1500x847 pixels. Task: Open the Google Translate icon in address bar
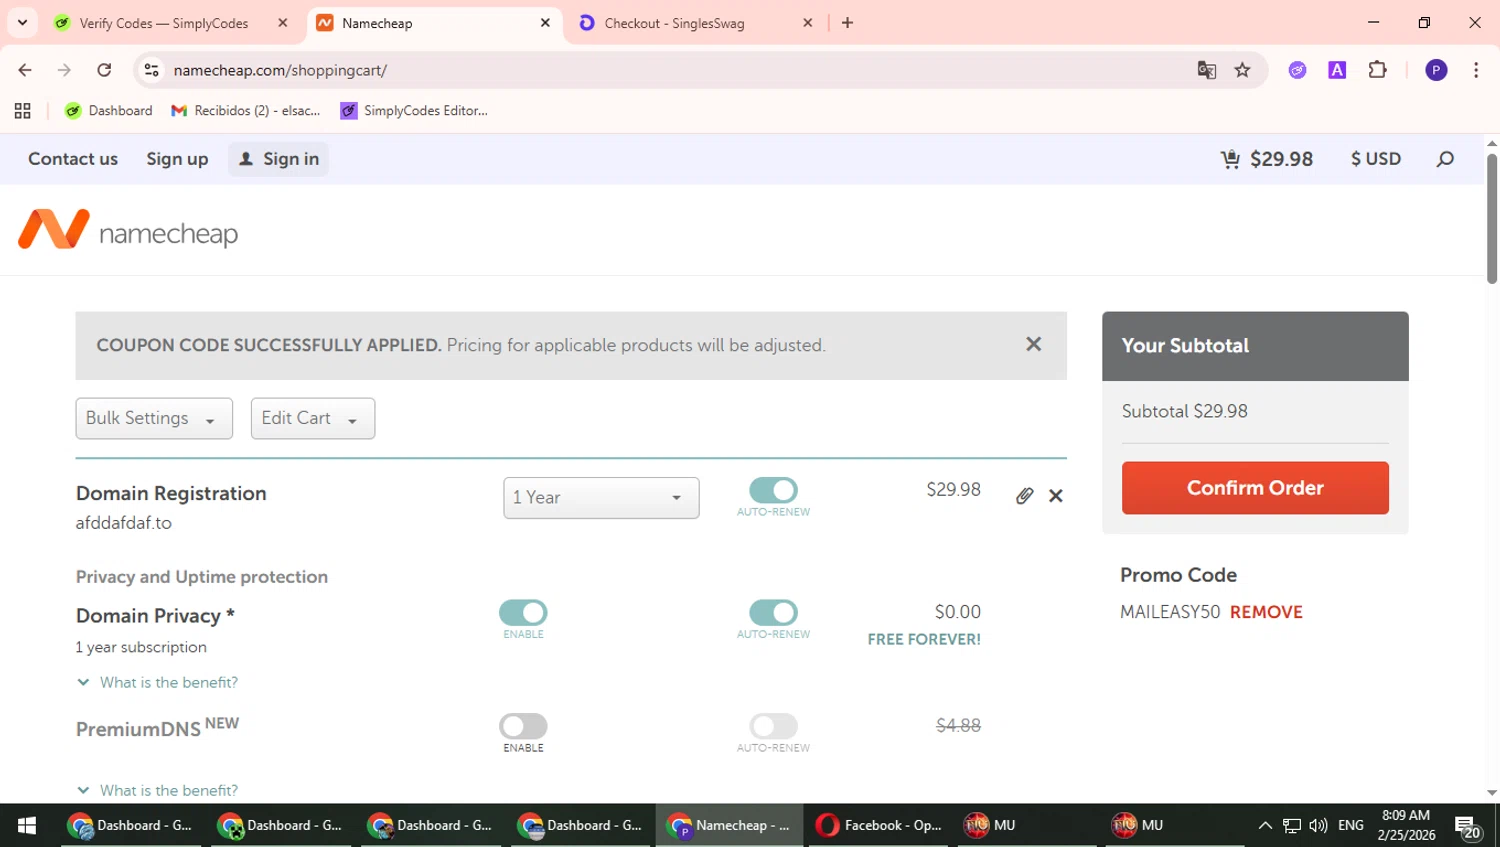[1207, 70]
